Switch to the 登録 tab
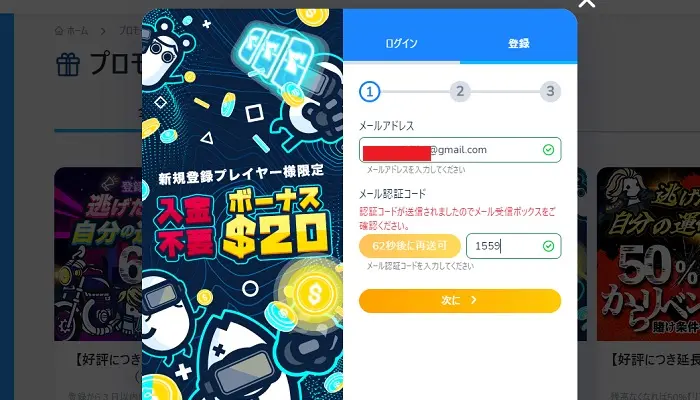The height and width of the screenshot is (400, 700). pyautogui.click(x=519, y=43)
